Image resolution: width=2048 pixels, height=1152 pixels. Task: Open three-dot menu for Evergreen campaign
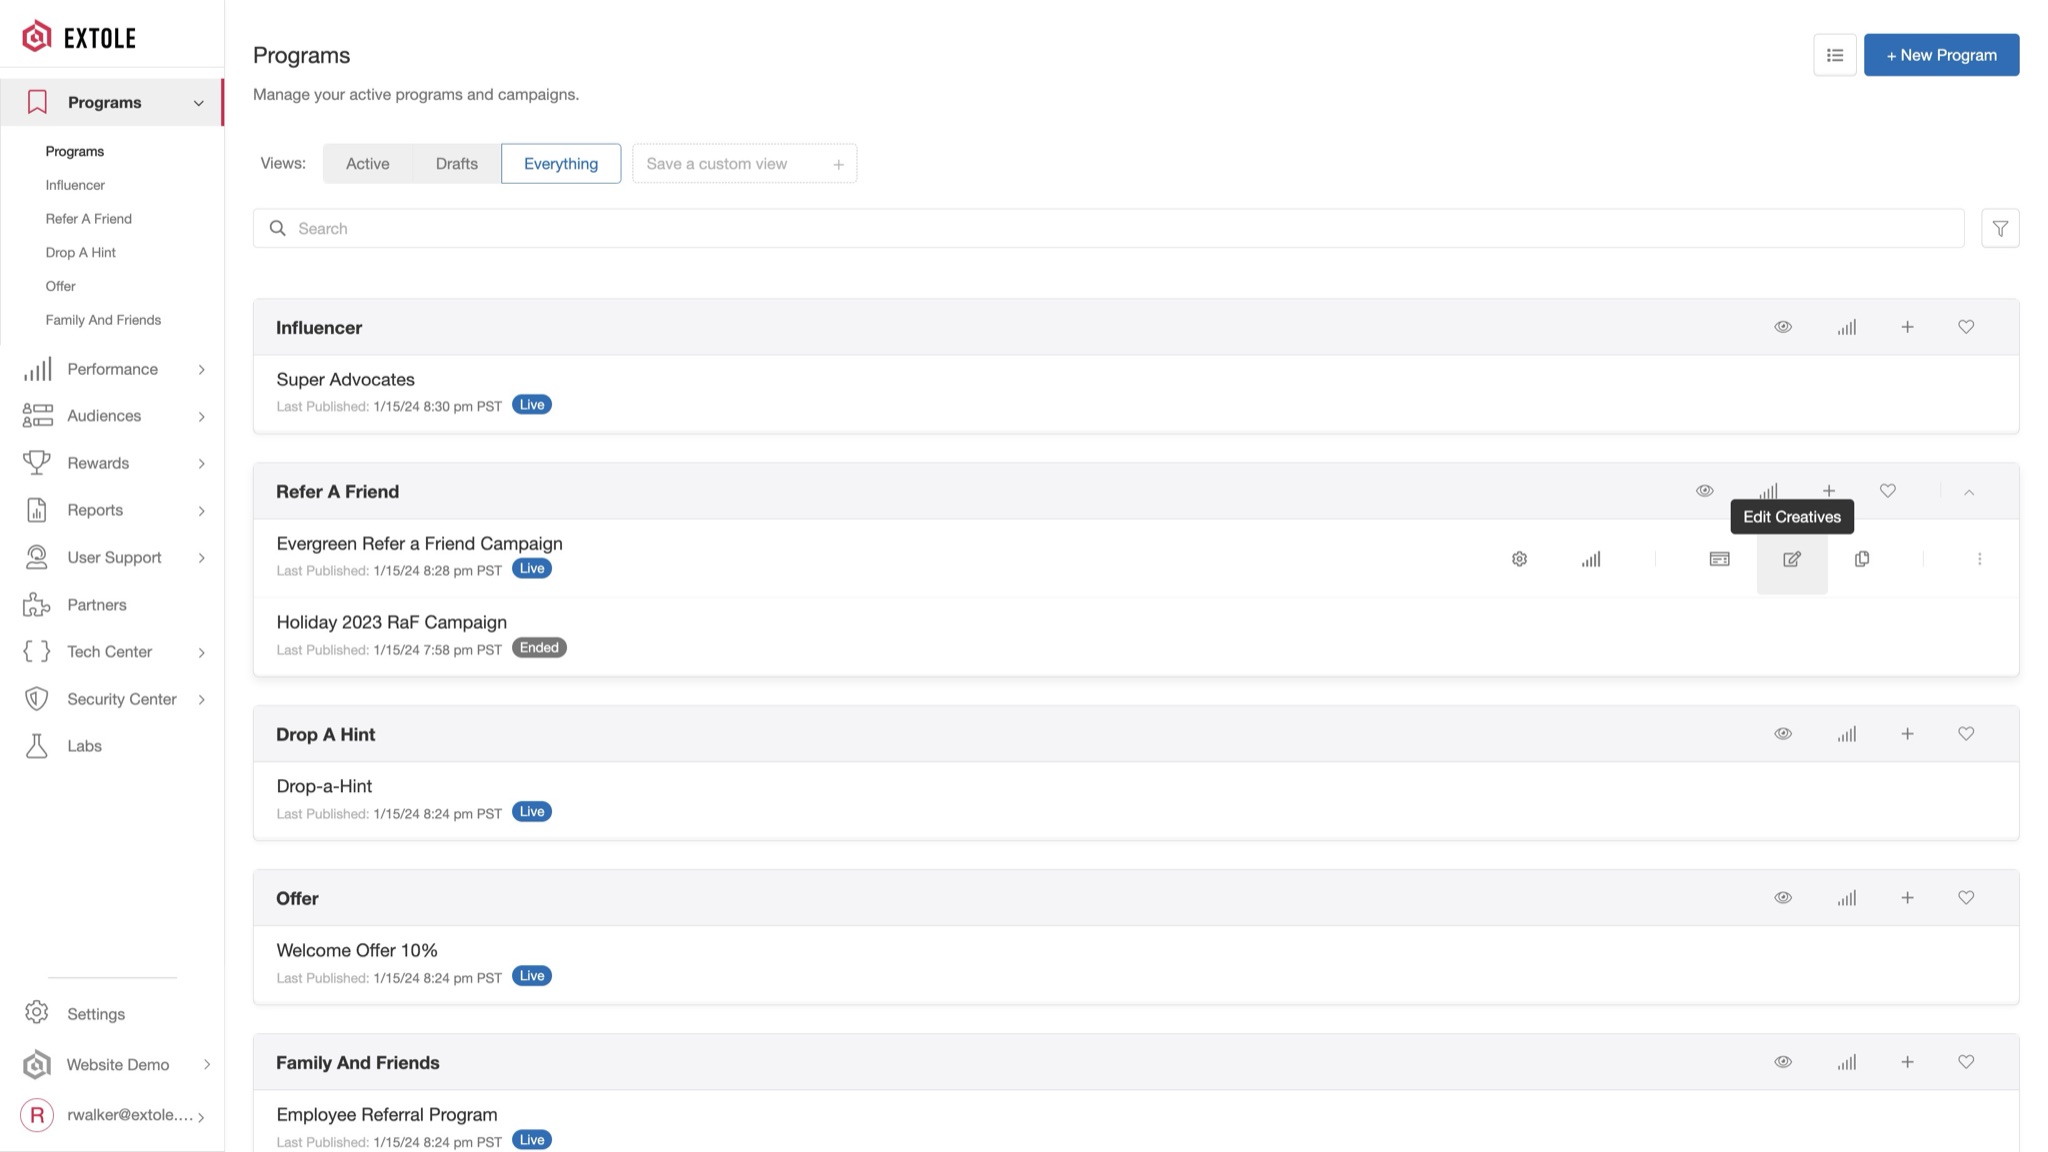tap(1979, 559)
